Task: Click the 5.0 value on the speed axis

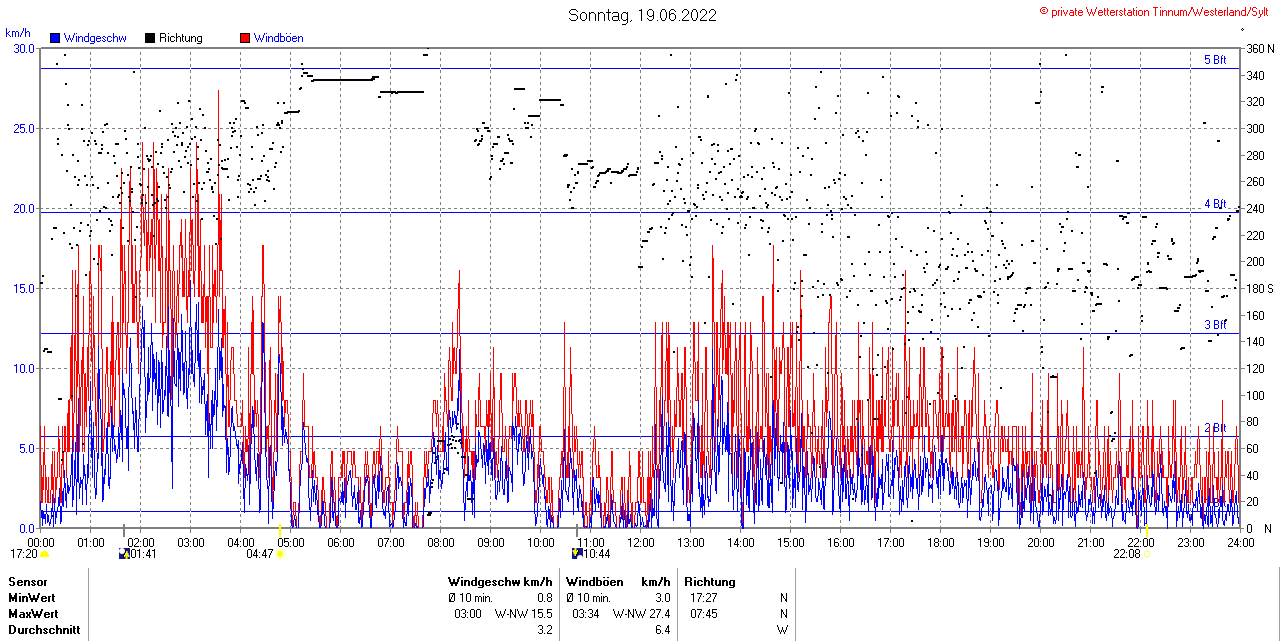Action: click(26, 448)
